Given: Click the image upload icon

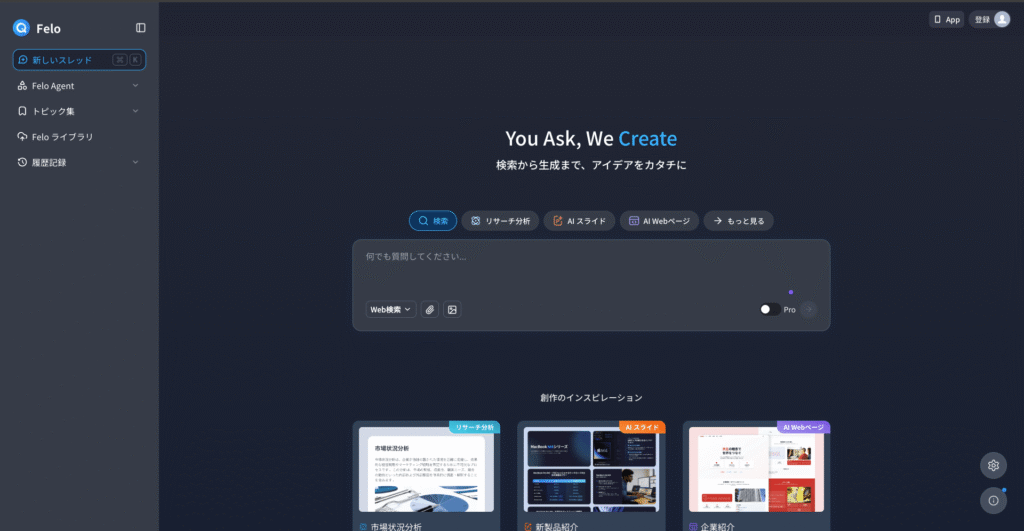Looking at the screenshot, I should tap(452, 310).
